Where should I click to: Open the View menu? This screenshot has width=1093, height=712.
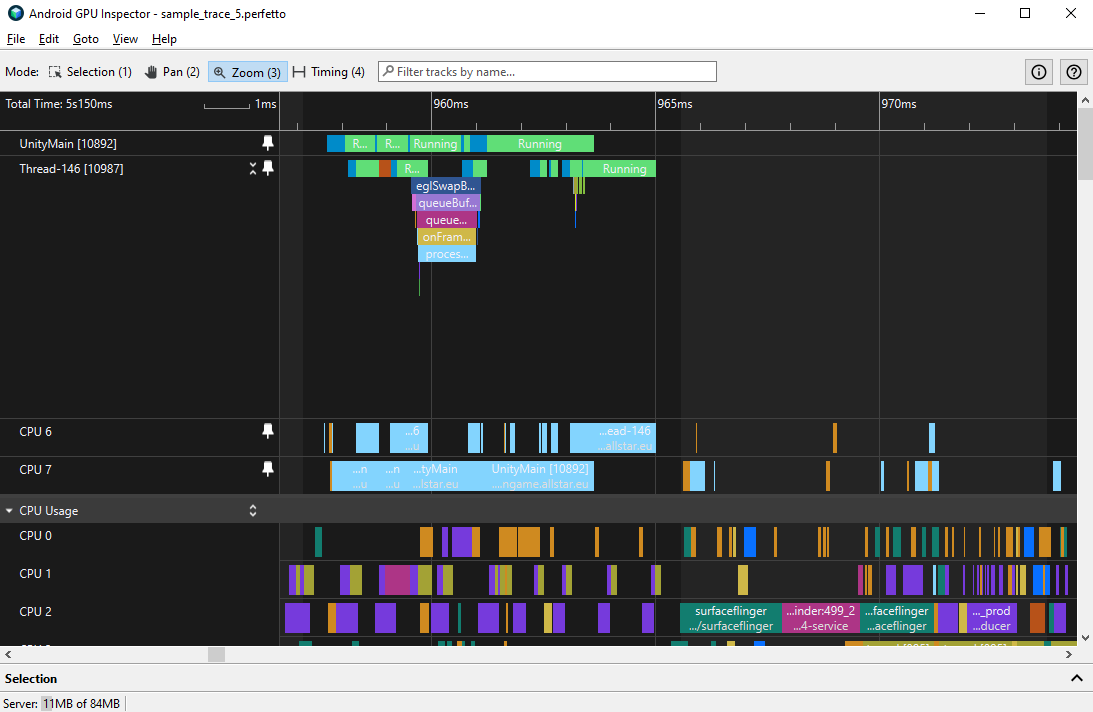point(124,39)
